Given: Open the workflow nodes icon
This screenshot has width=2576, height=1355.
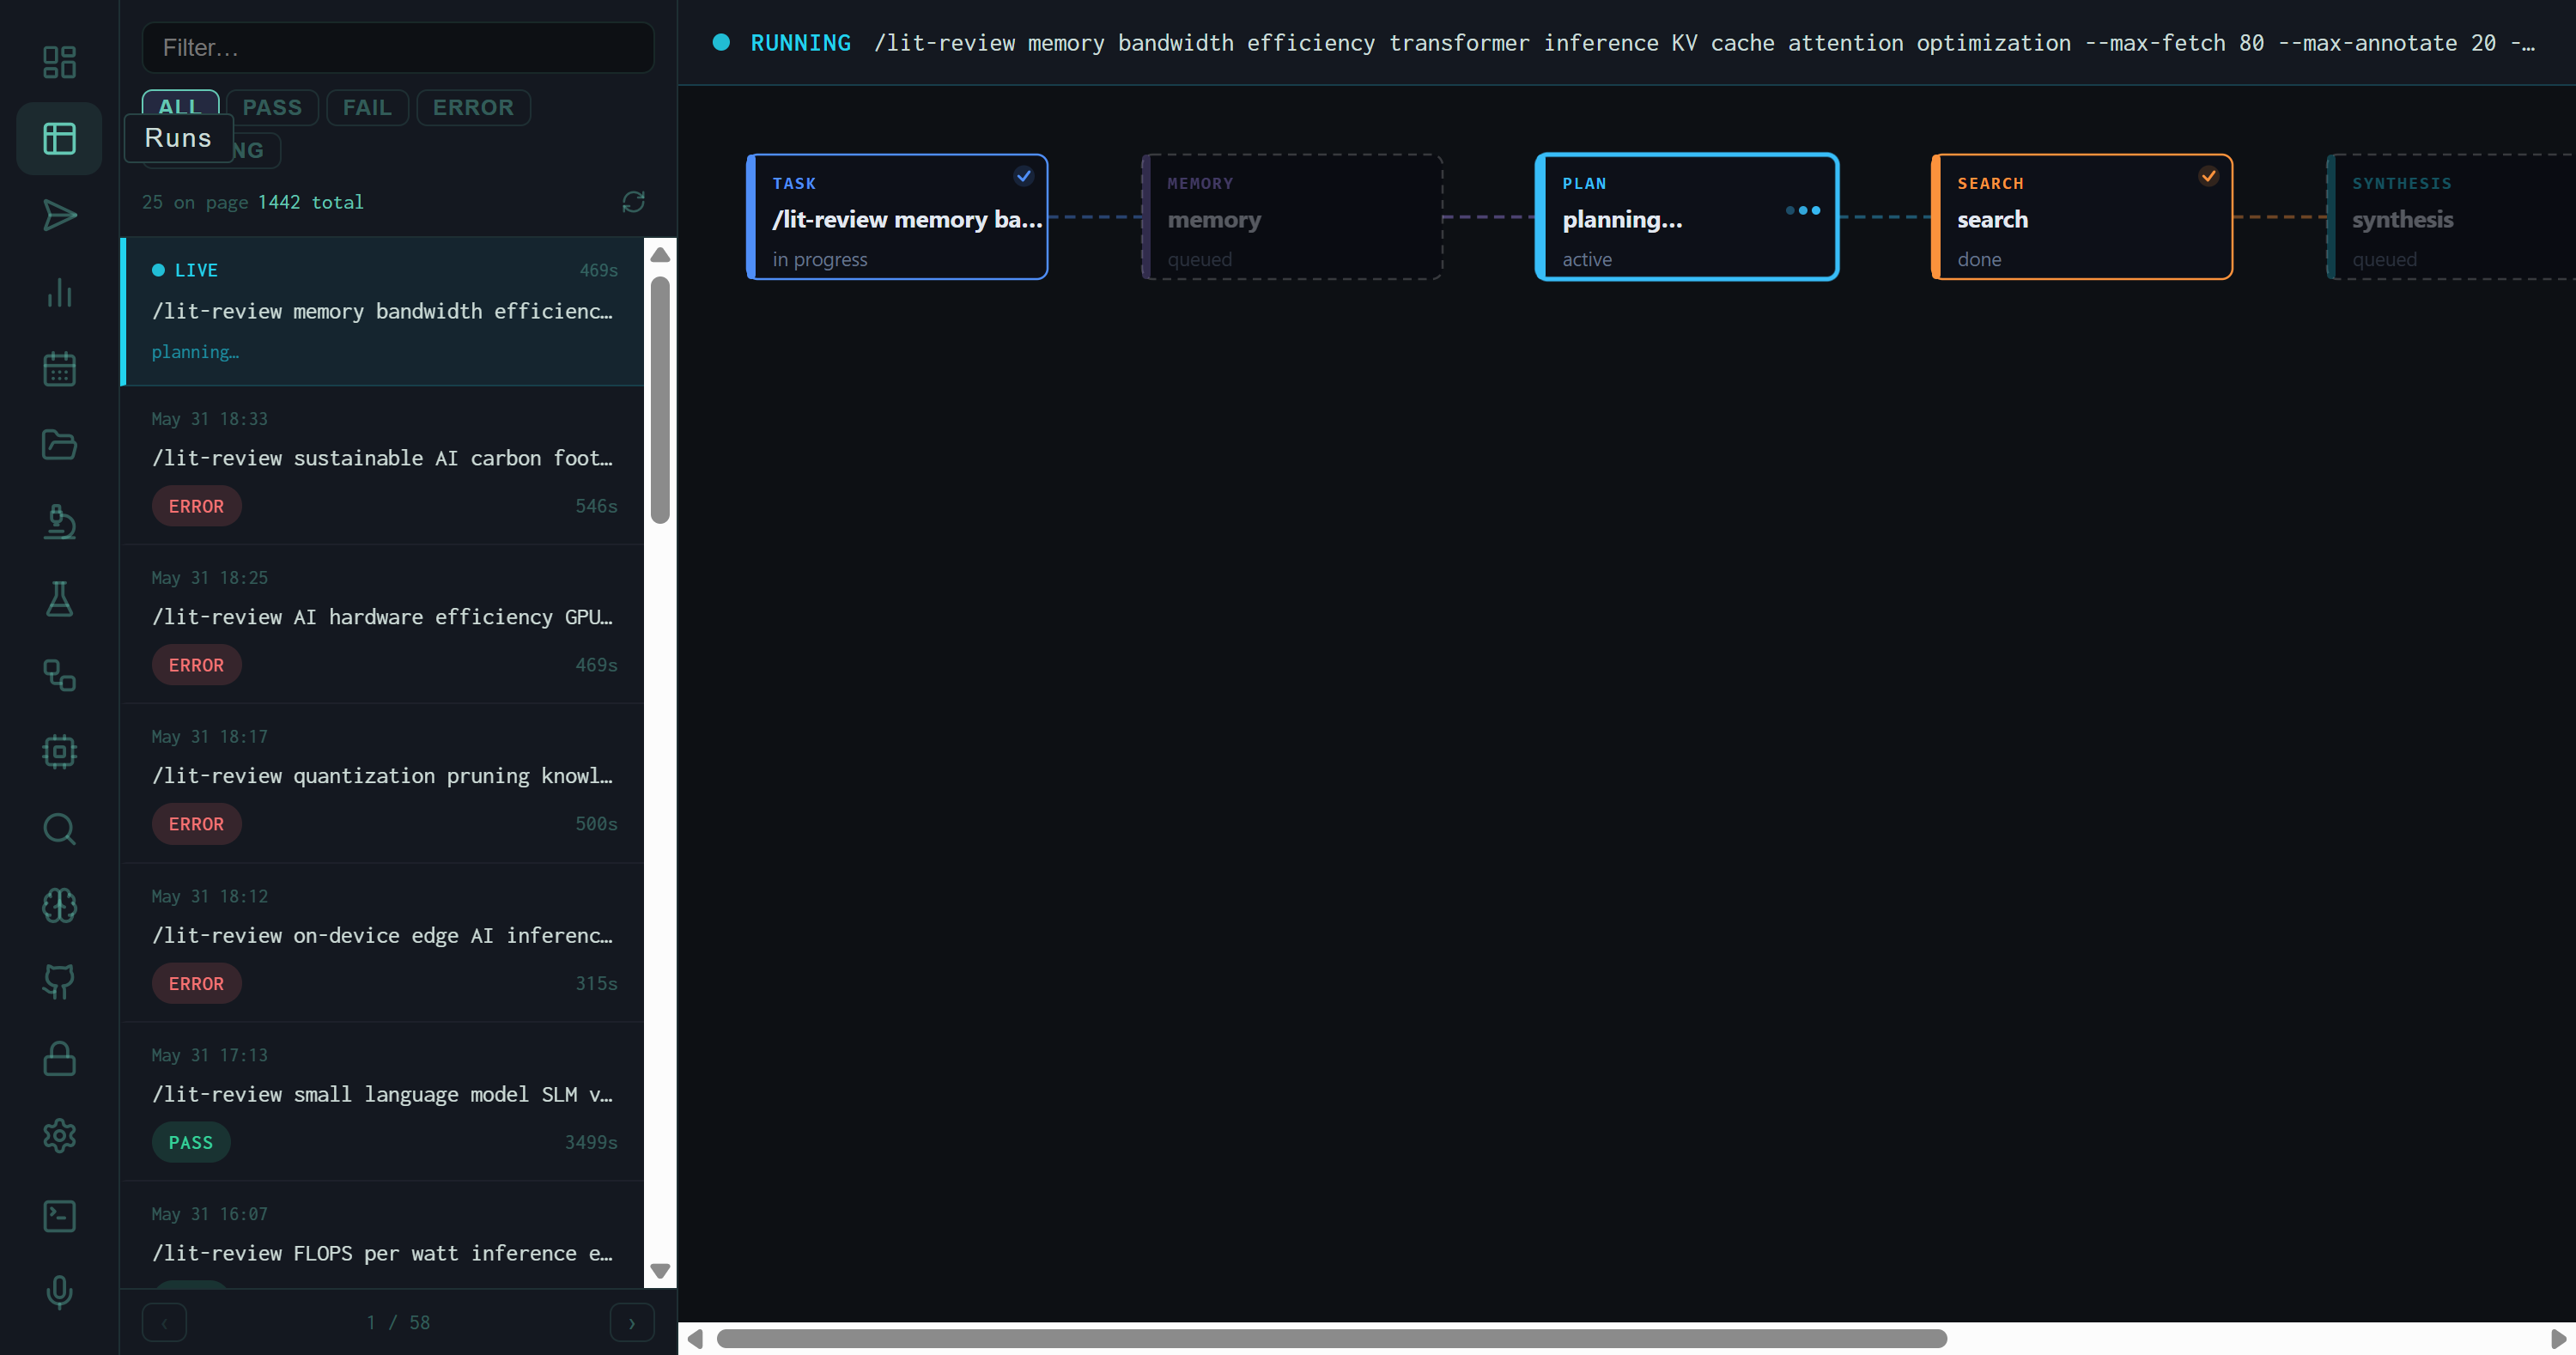Looking at the screenshot, I should [x=59, y=675].
